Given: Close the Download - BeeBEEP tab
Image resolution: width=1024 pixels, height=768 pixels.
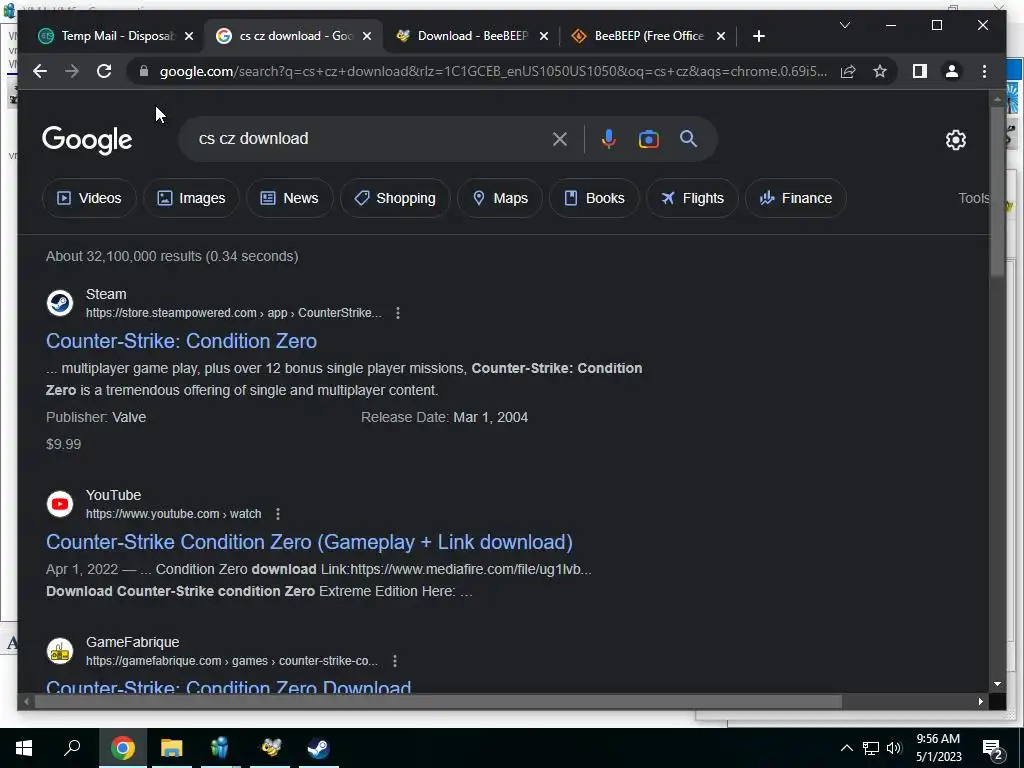Looking at the screenshot, I should 544,36.
